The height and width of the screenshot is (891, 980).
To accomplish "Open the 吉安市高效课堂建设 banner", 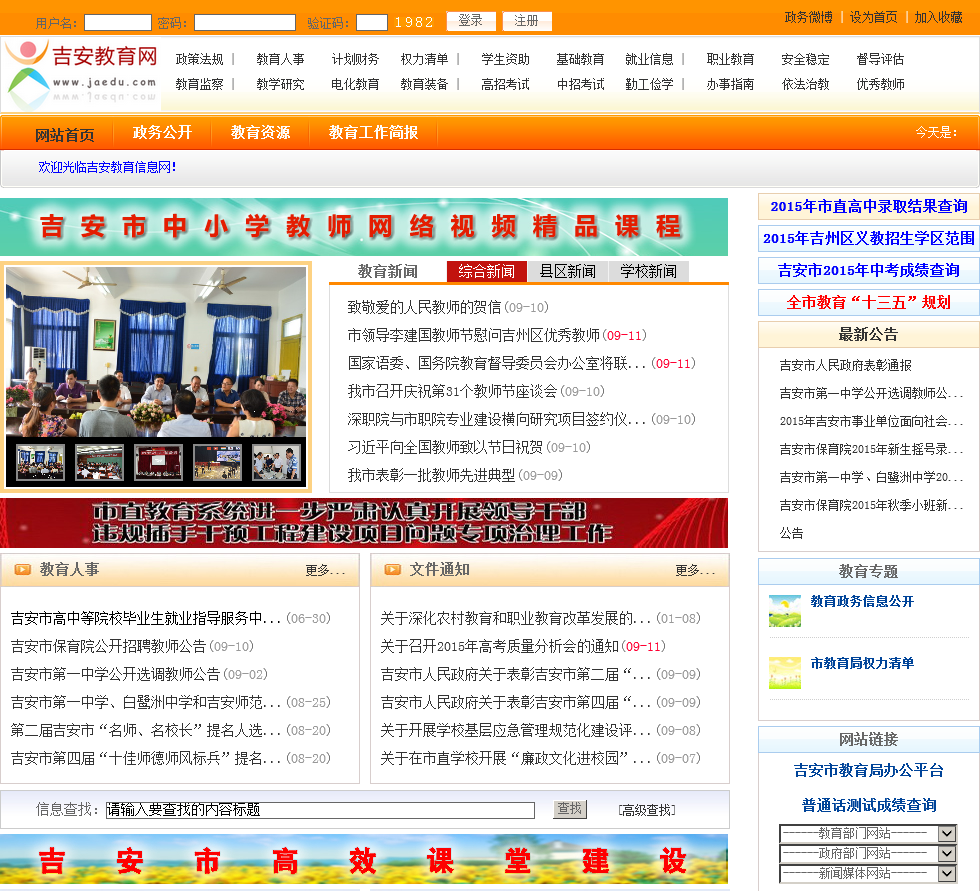I will [364, 859].
